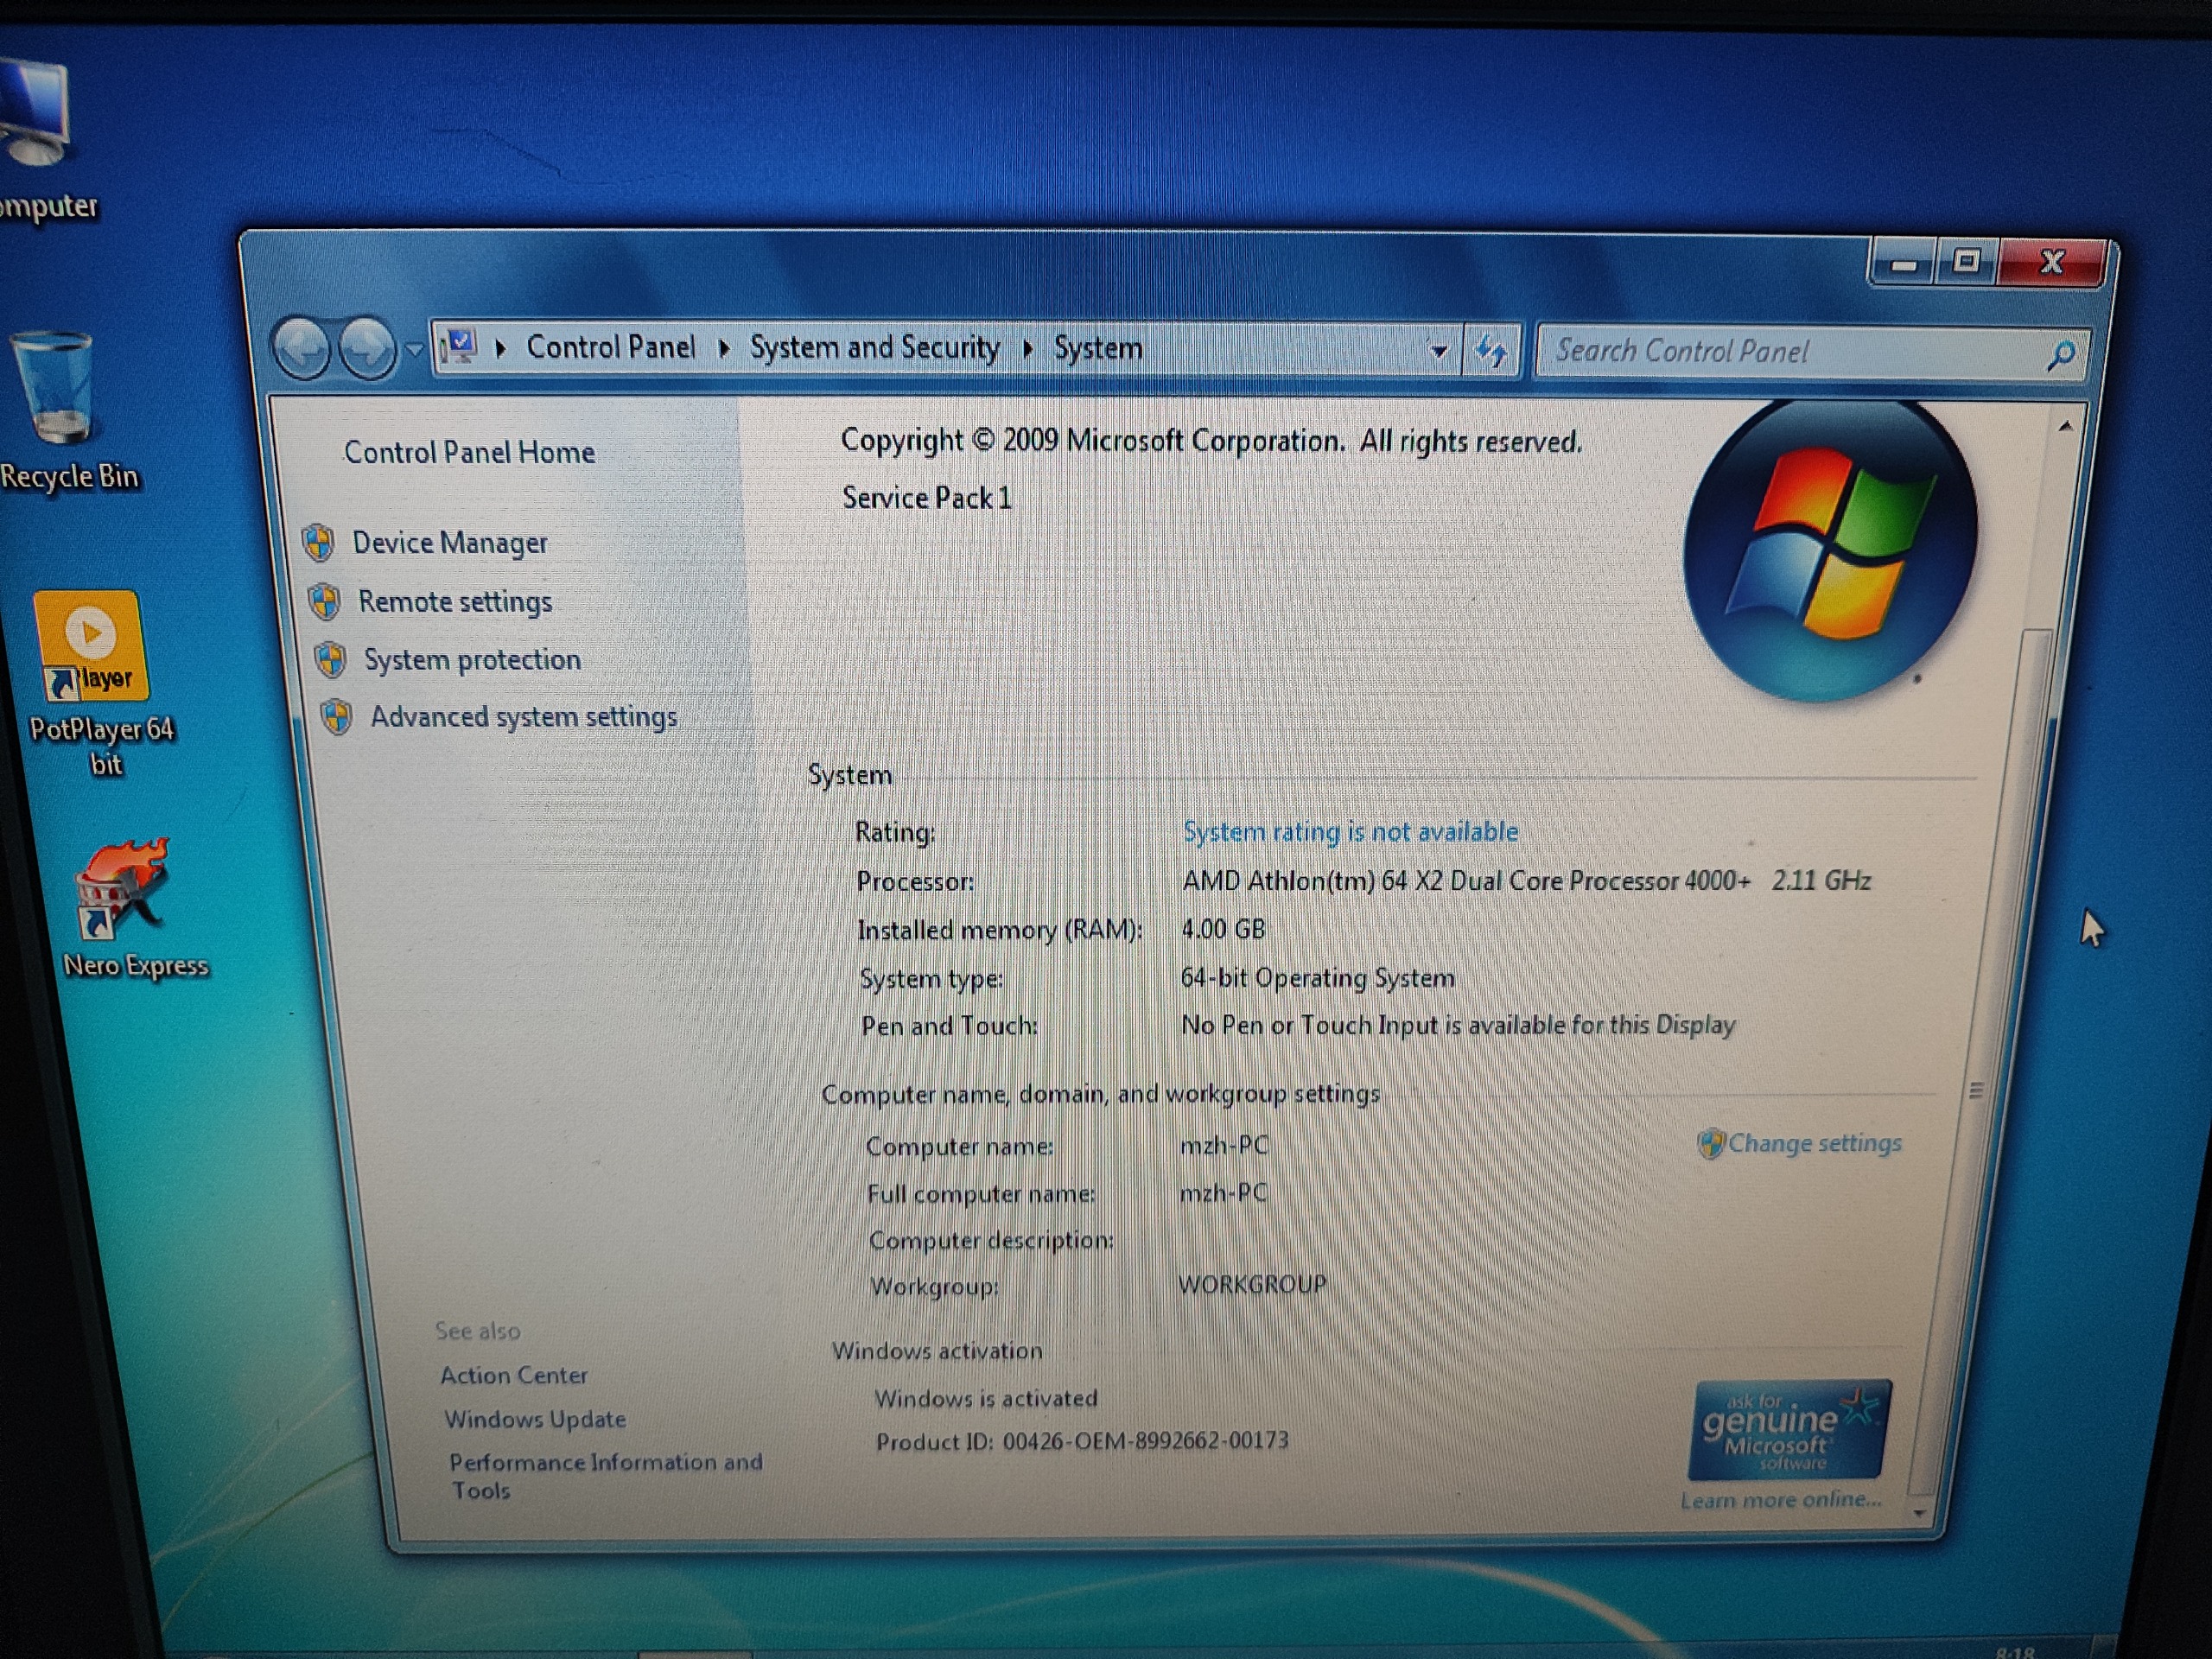Expand the arrow before Control Panel breadcrumb

pyautogui.click(x=501, y=348)
